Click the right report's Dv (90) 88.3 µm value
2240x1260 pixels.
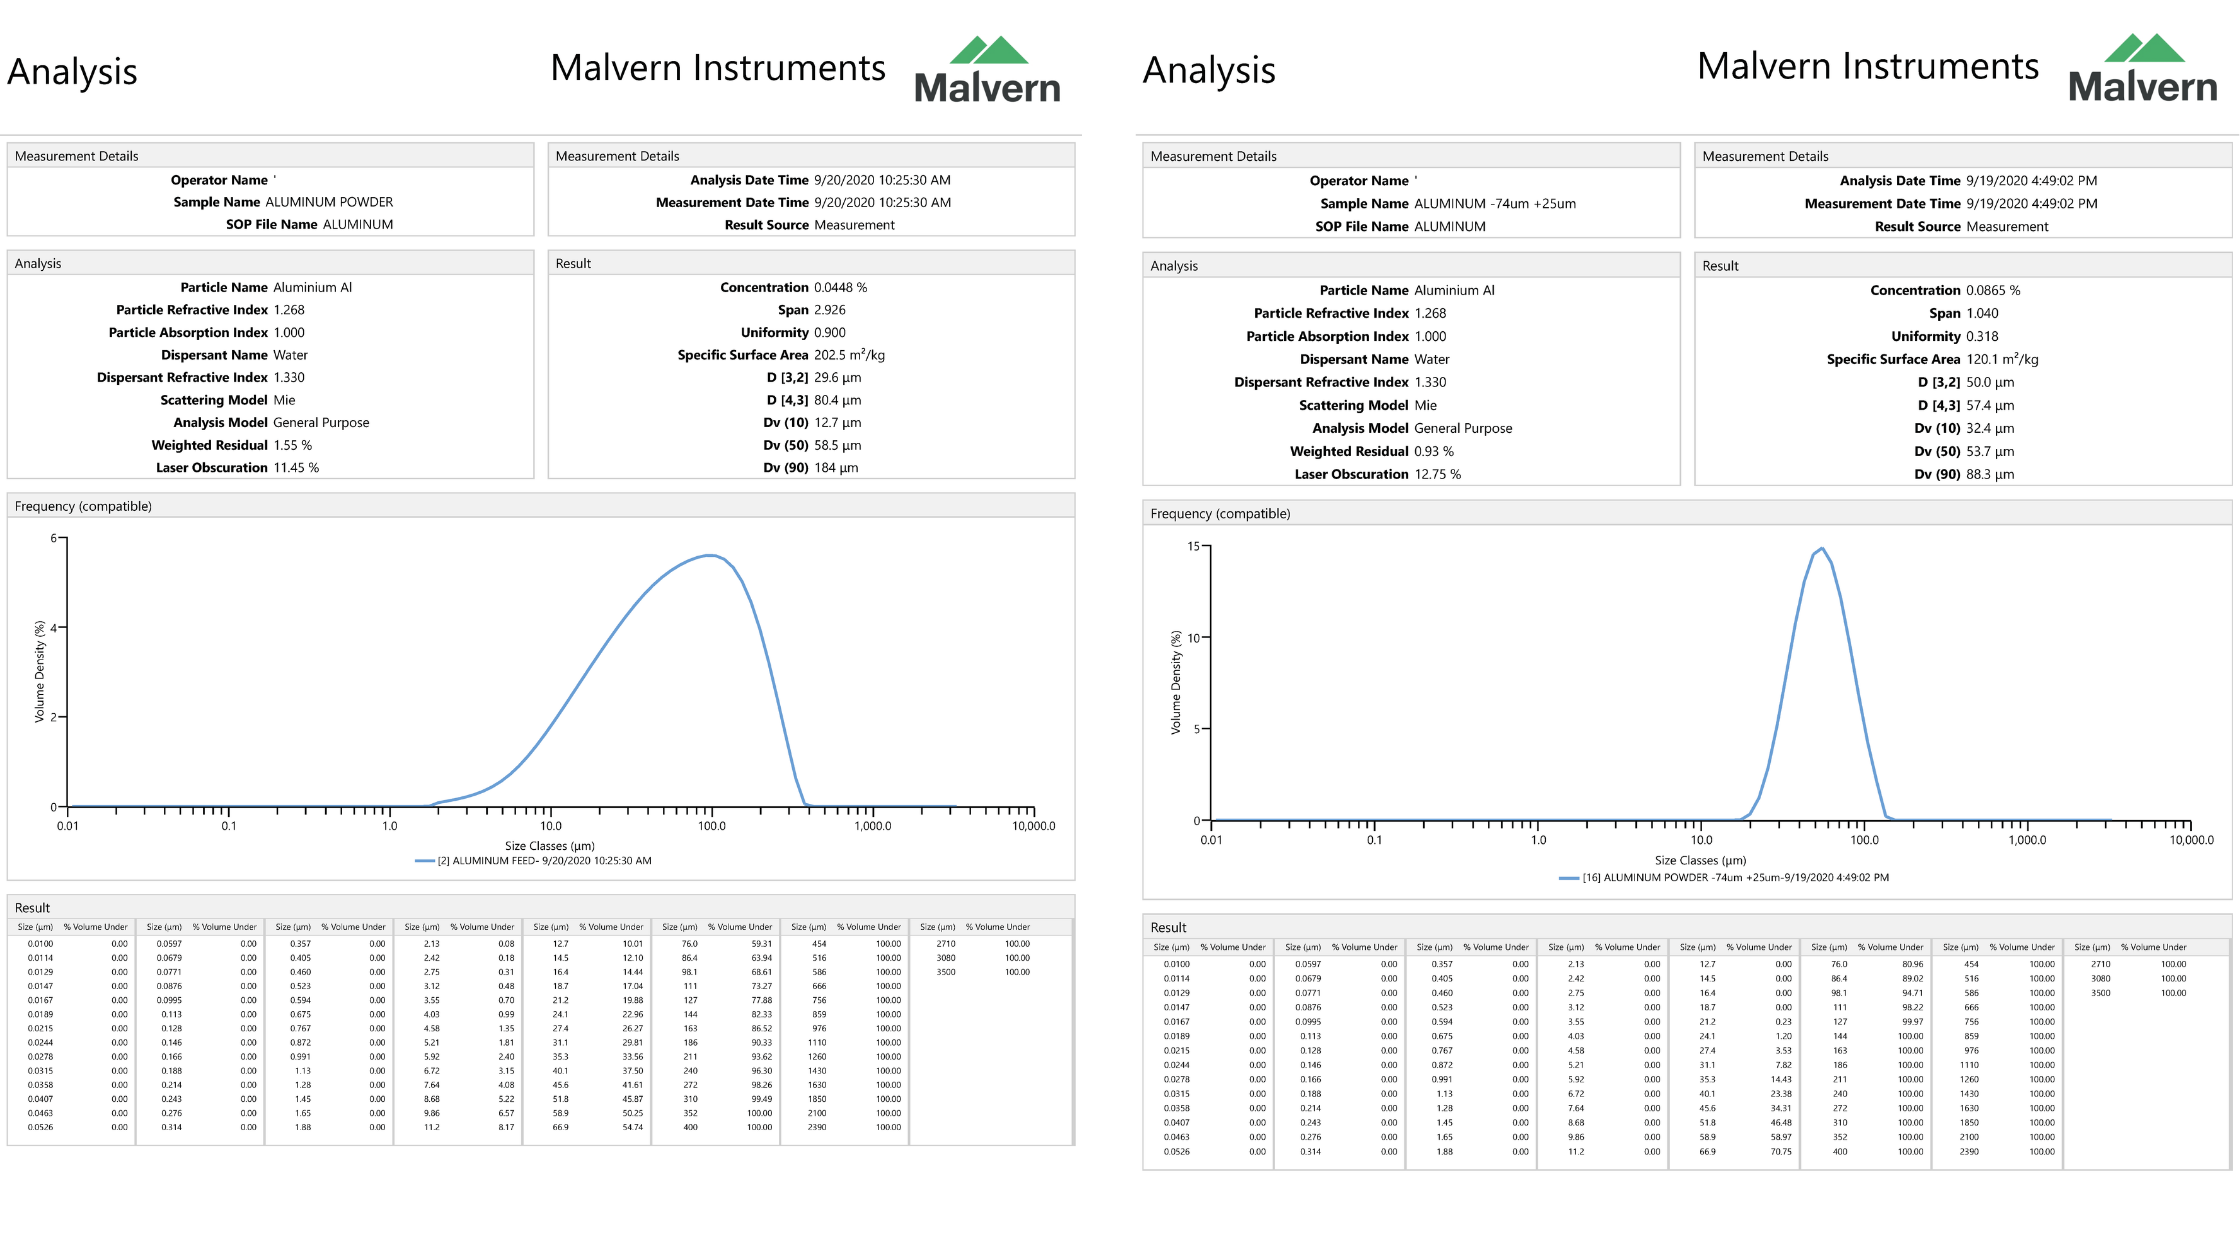tap(1989, 474)
